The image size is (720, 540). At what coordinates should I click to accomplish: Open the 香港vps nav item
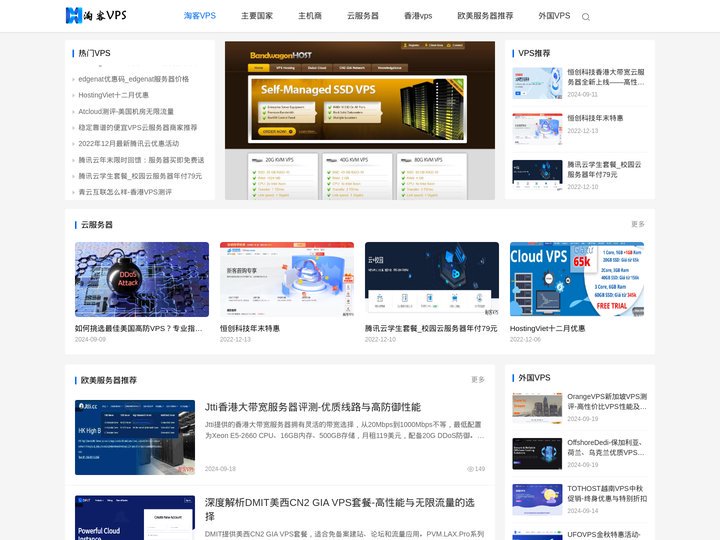pyautogui.click(x=418, y=16)
